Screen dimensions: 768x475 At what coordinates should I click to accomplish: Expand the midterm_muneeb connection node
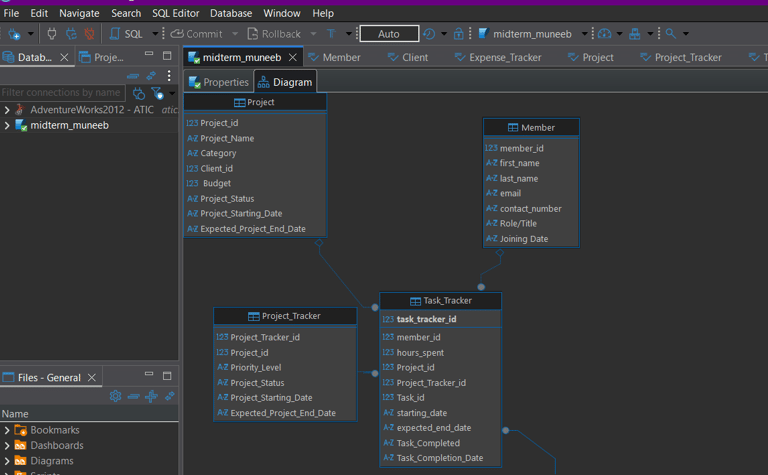pyautogui.click(x=7, y=125)
